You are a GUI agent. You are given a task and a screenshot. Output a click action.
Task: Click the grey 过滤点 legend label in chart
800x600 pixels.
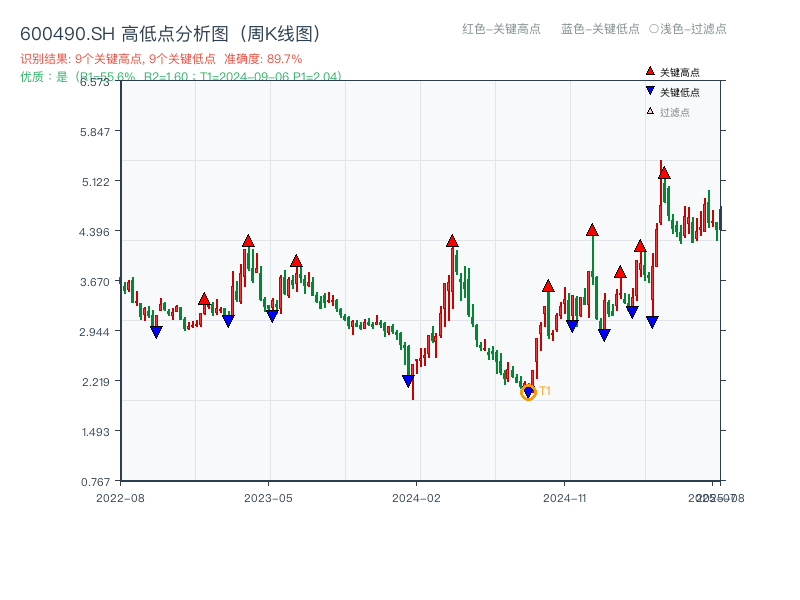coord(674,112)
